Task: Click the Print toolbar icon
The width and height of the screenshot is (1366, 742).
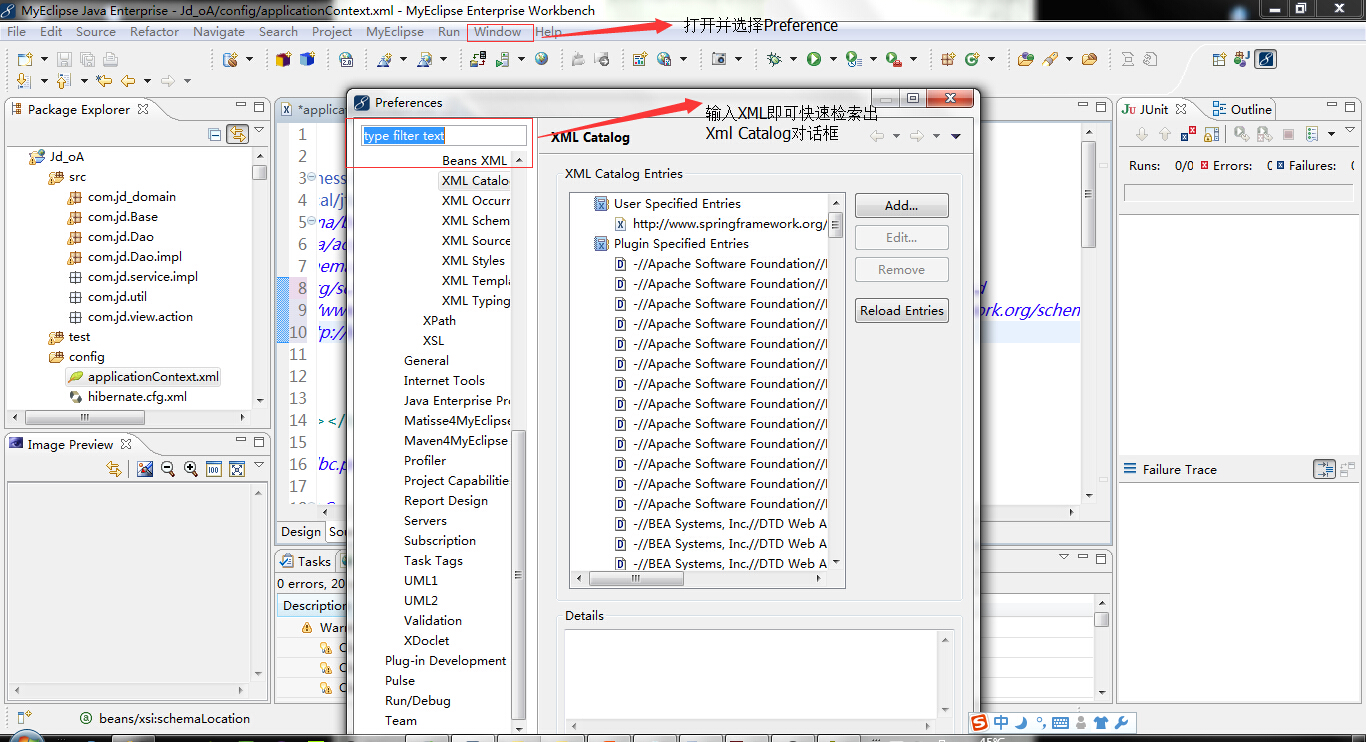Action: click(109, 60)
